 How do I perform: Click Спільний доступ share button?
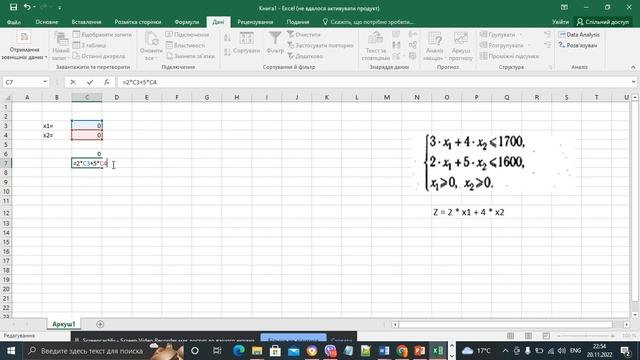(603, 22)
